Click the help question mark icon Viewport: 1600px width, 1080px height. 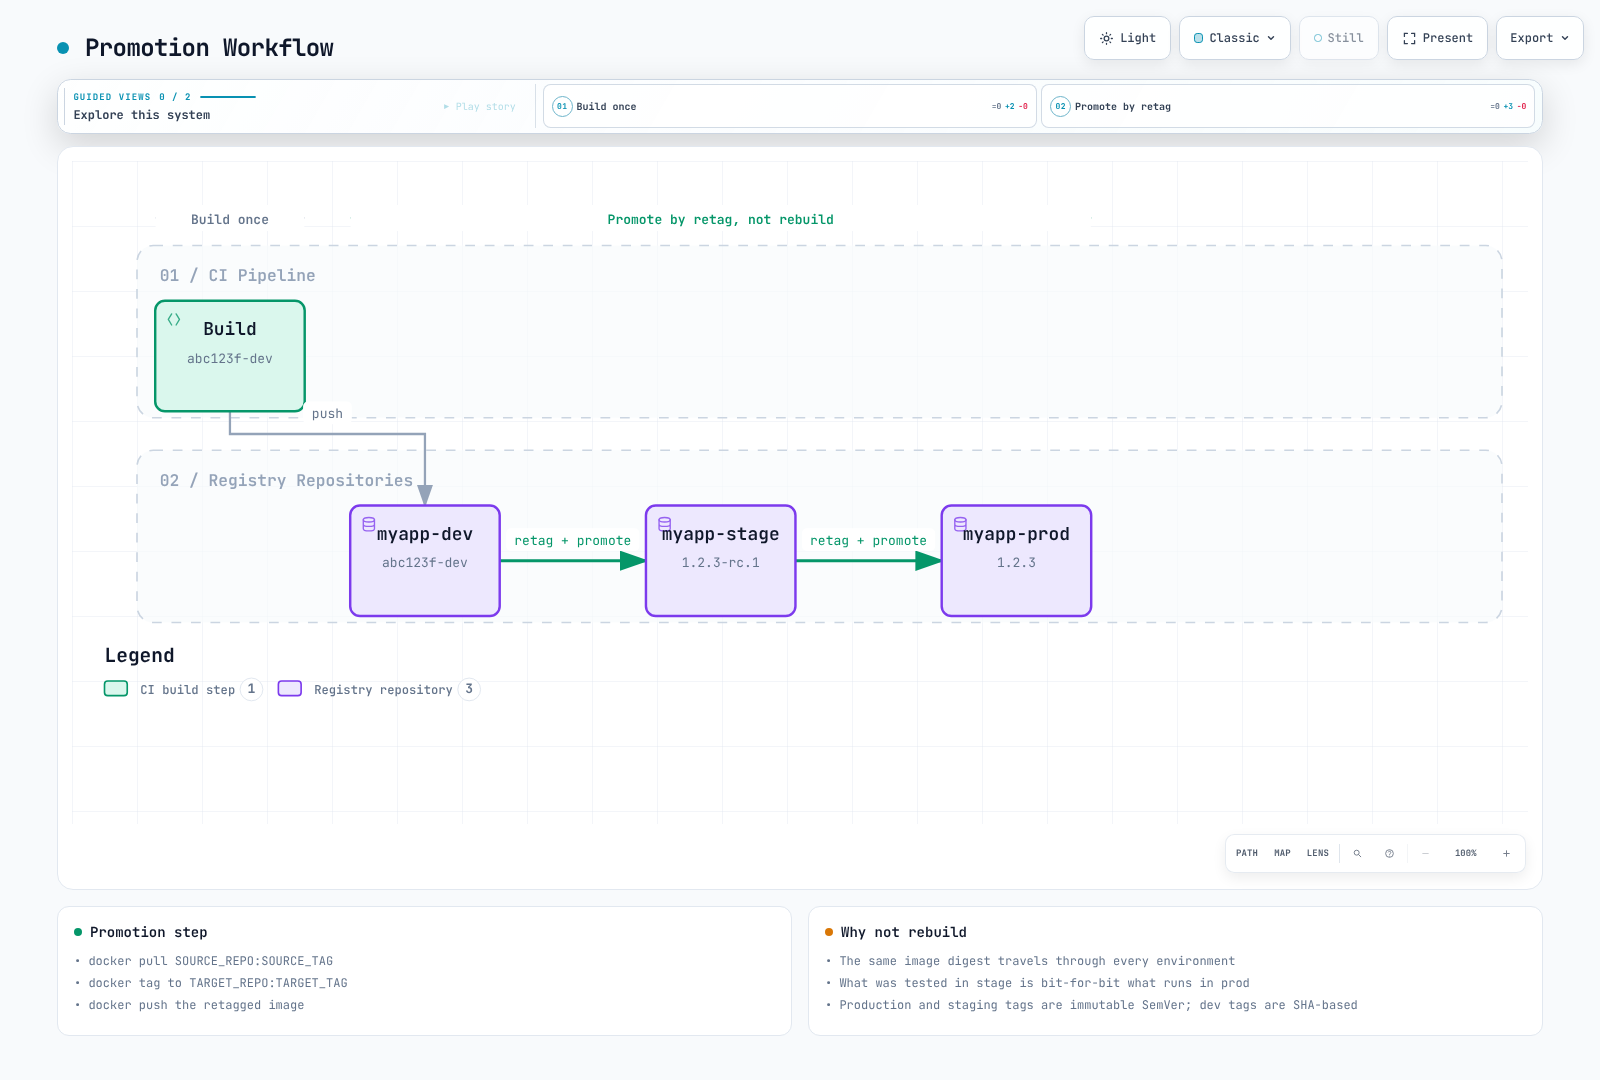[1389, 853]
